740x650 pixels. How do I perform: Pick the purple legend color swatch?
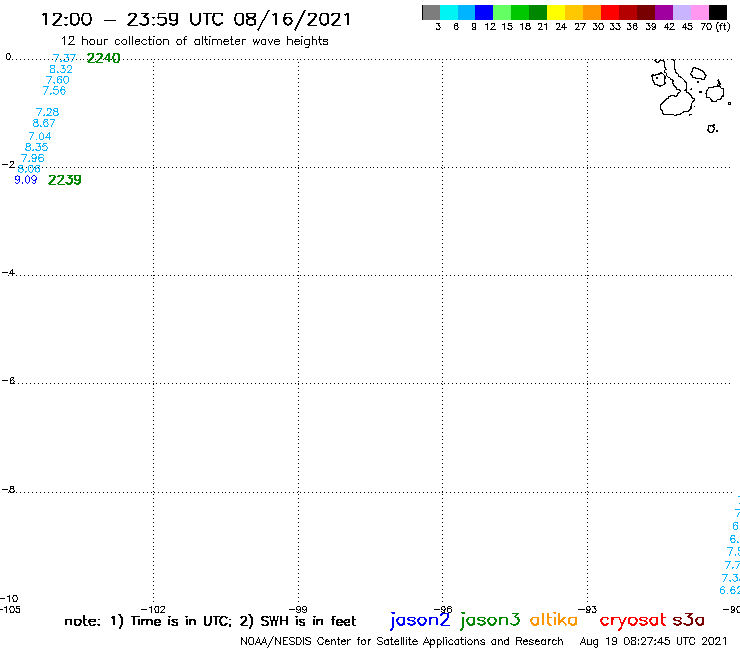[664, 12]
